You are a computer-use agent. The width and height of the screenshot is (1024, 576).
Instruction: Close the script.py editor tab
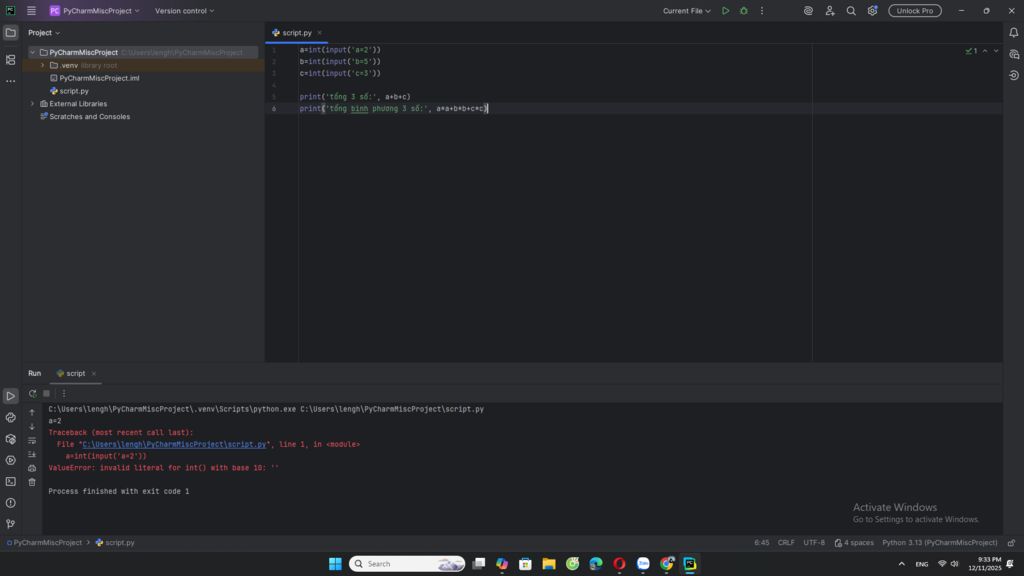click(x=319, y=33)
